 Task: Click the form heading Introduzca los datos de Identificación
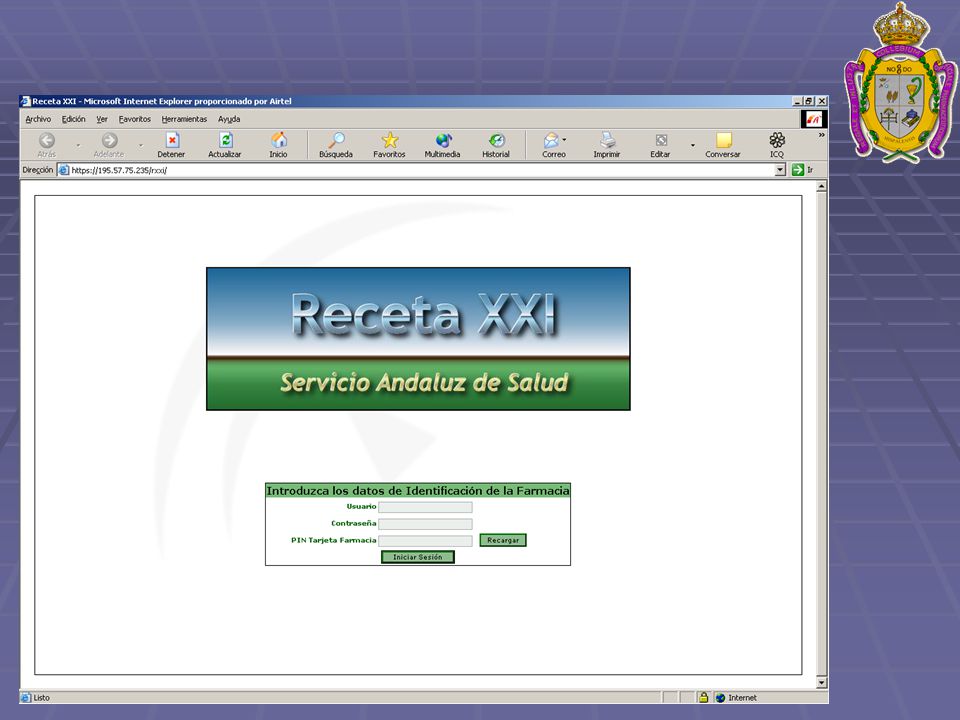coord(418,490)
